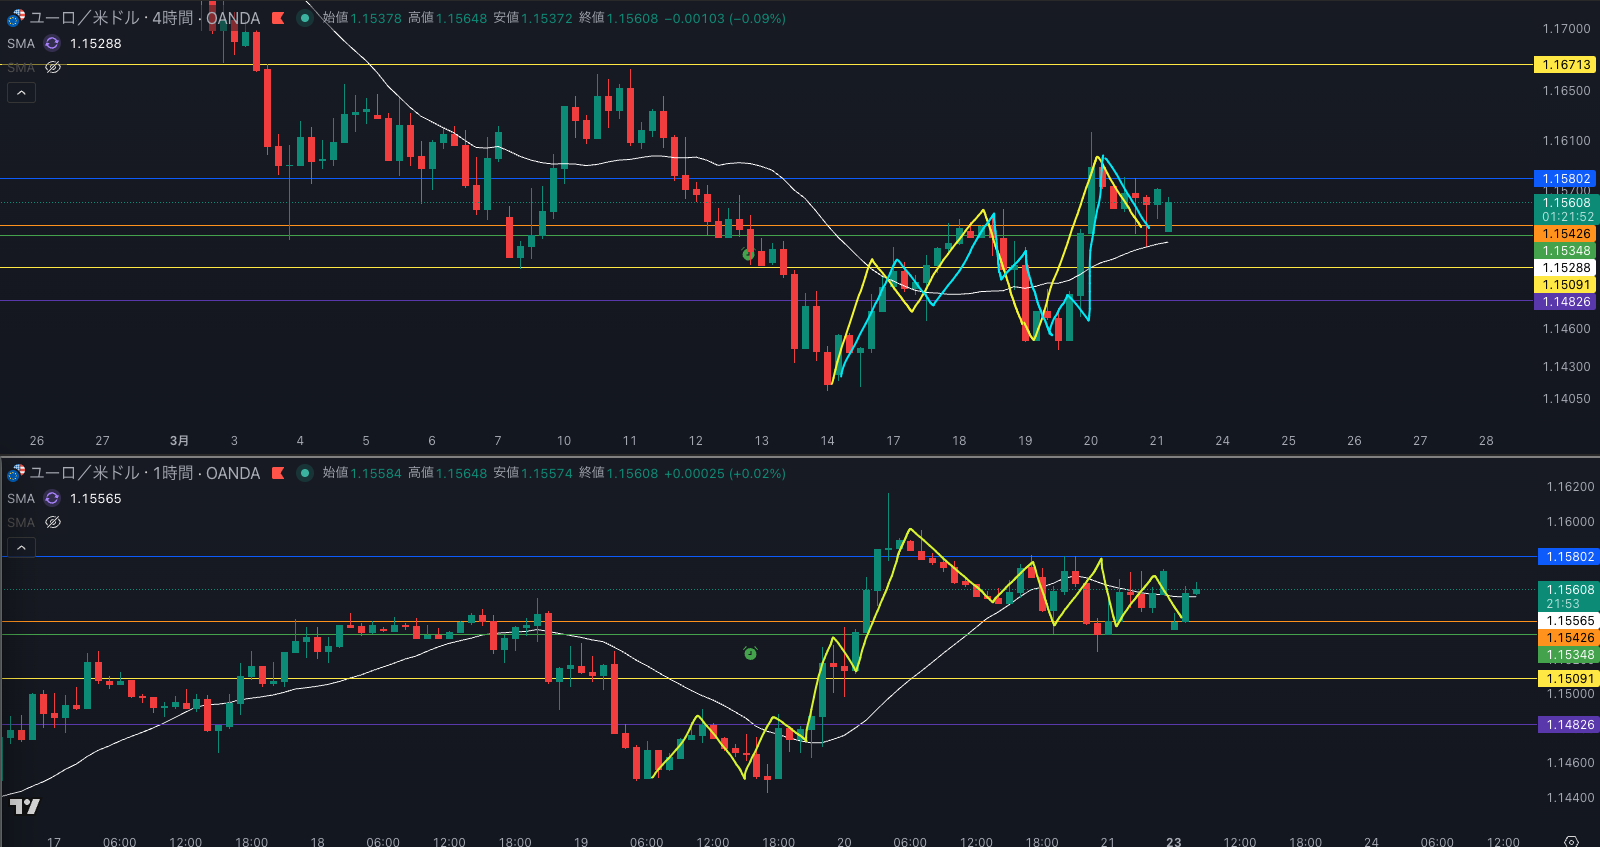The width and height of the screenshot is (1600, 847).
Task: Click the red flag icon on 4-hour chart
Action: (x=278, y=18)
